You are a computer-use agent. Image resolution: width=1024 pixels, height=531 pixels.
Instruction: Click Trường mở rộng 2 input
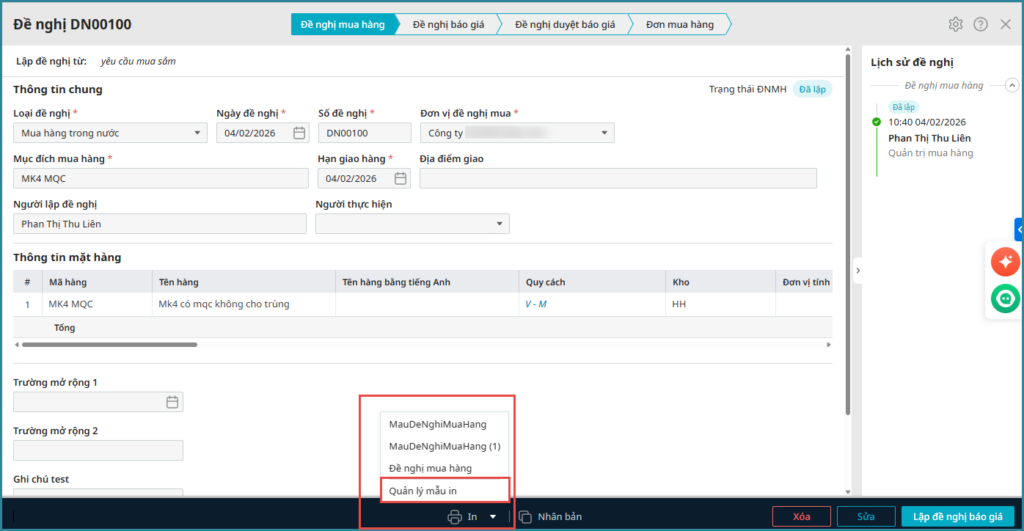point(98,450)
